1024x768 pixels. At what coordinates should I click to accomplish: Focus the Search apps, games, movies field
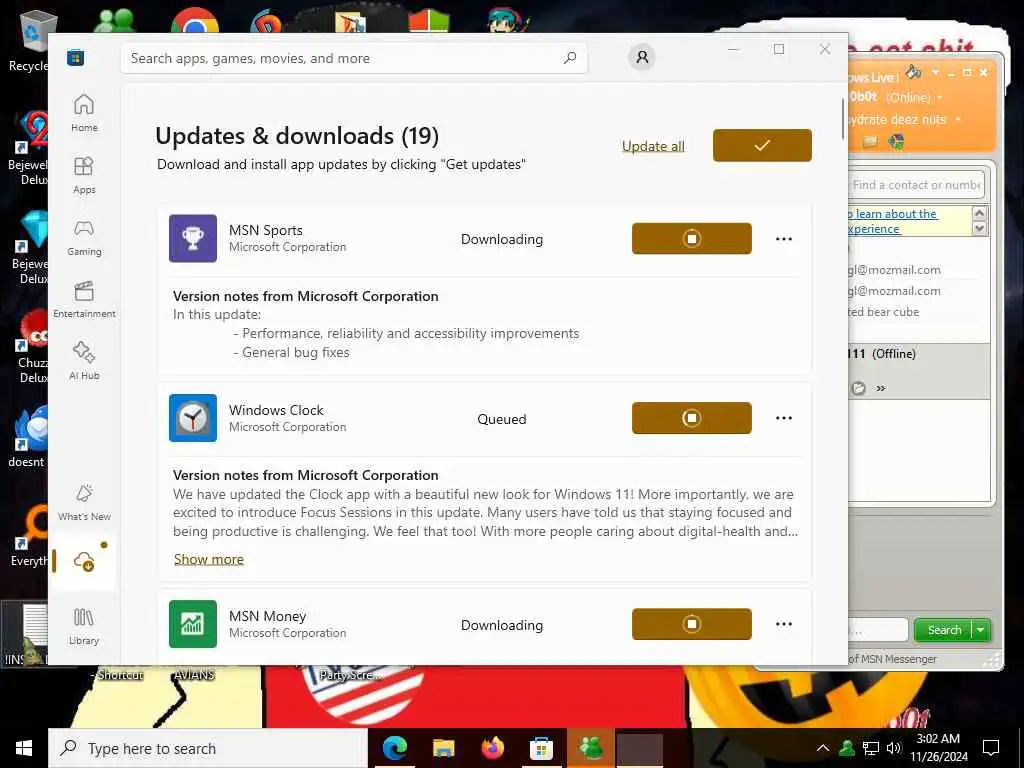click(x=354, y=58)
